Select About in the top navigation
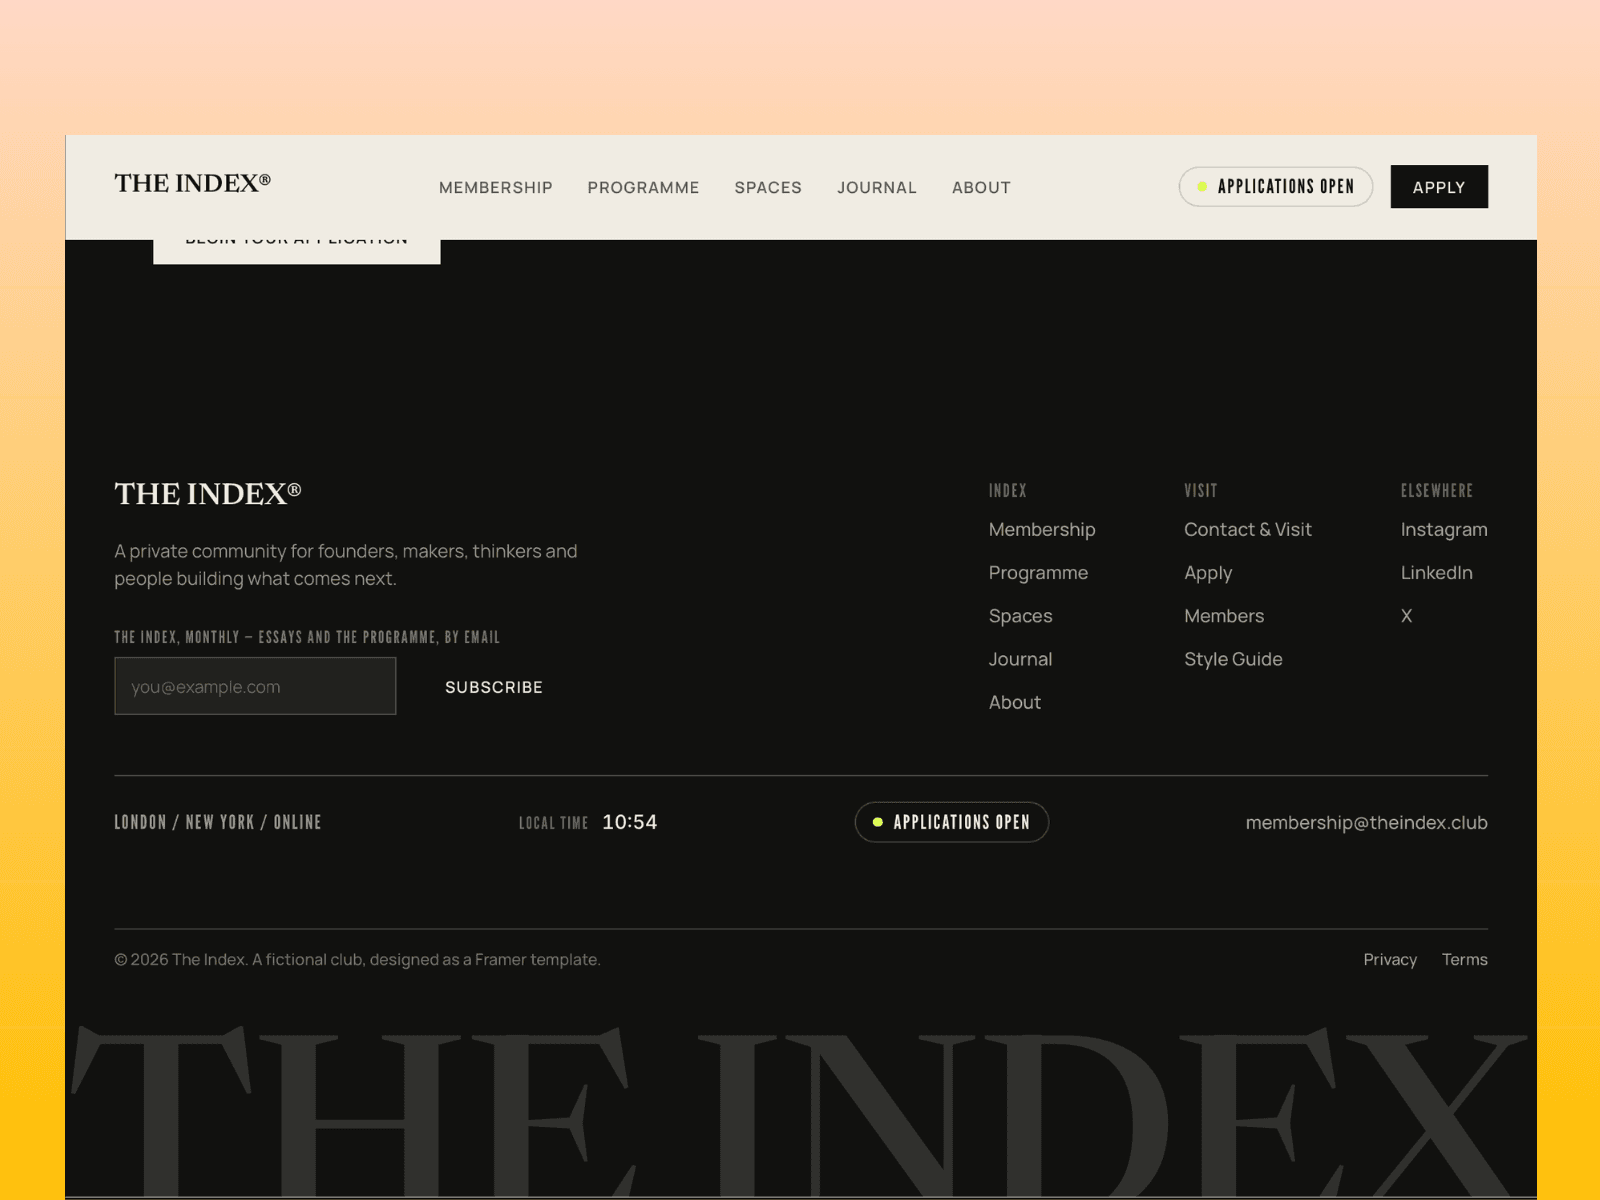1600x1200 pixels. click(981, 188)
